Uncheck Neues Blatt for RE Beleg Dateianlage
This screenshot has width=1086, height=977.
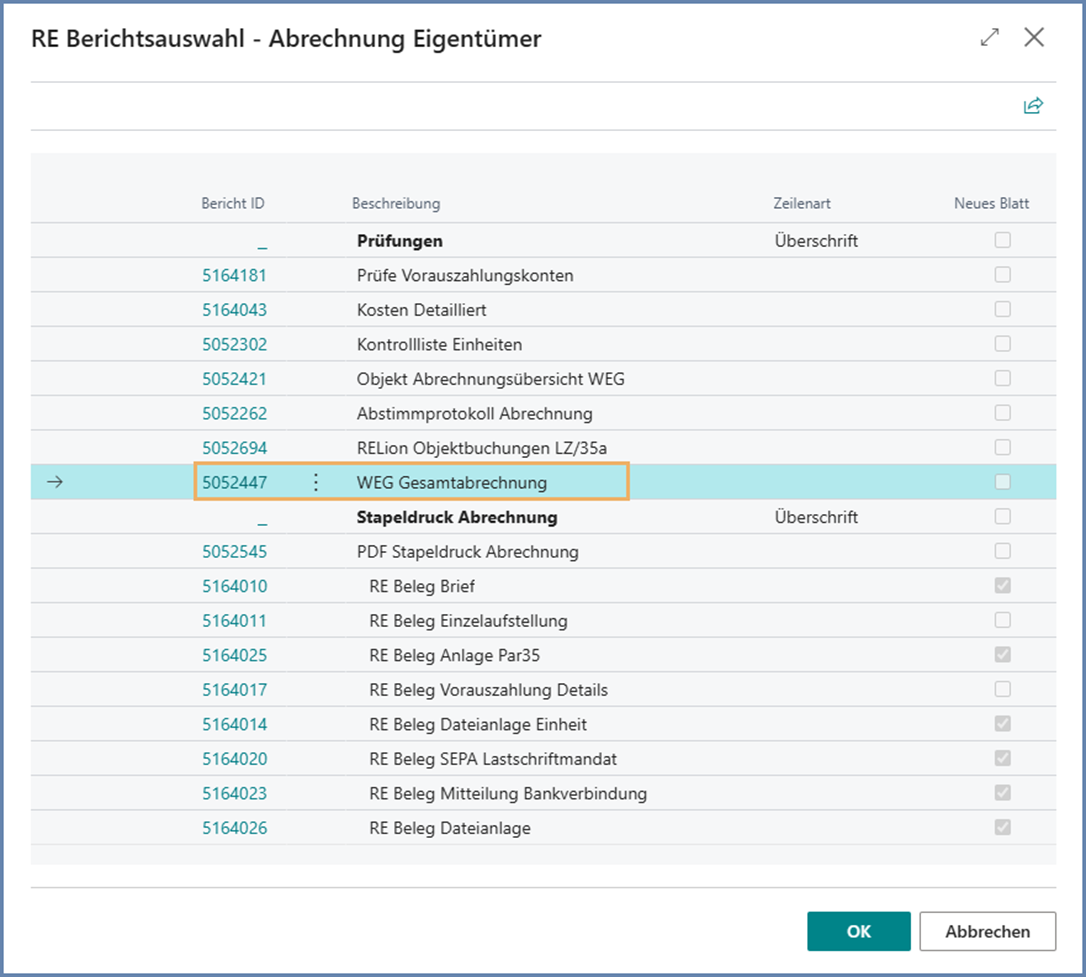[x=1002, y=828]
